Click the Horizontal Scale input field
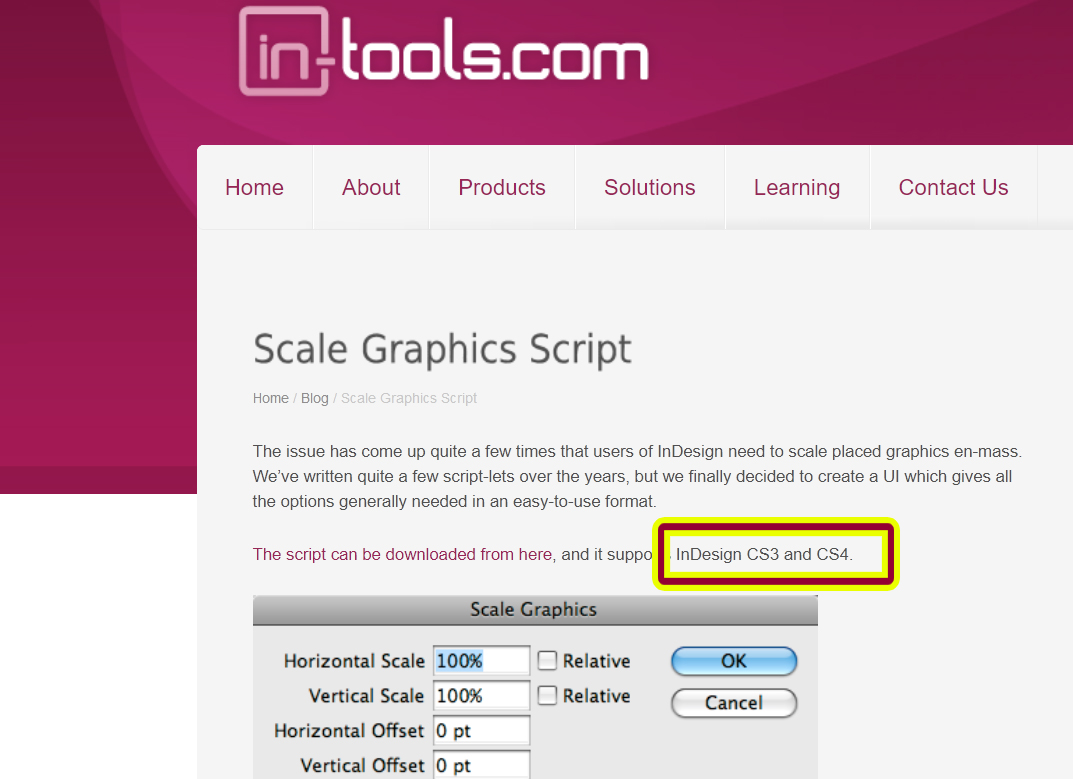The height and width of the screenshot is (779, 1073). [x=481, y=661]
